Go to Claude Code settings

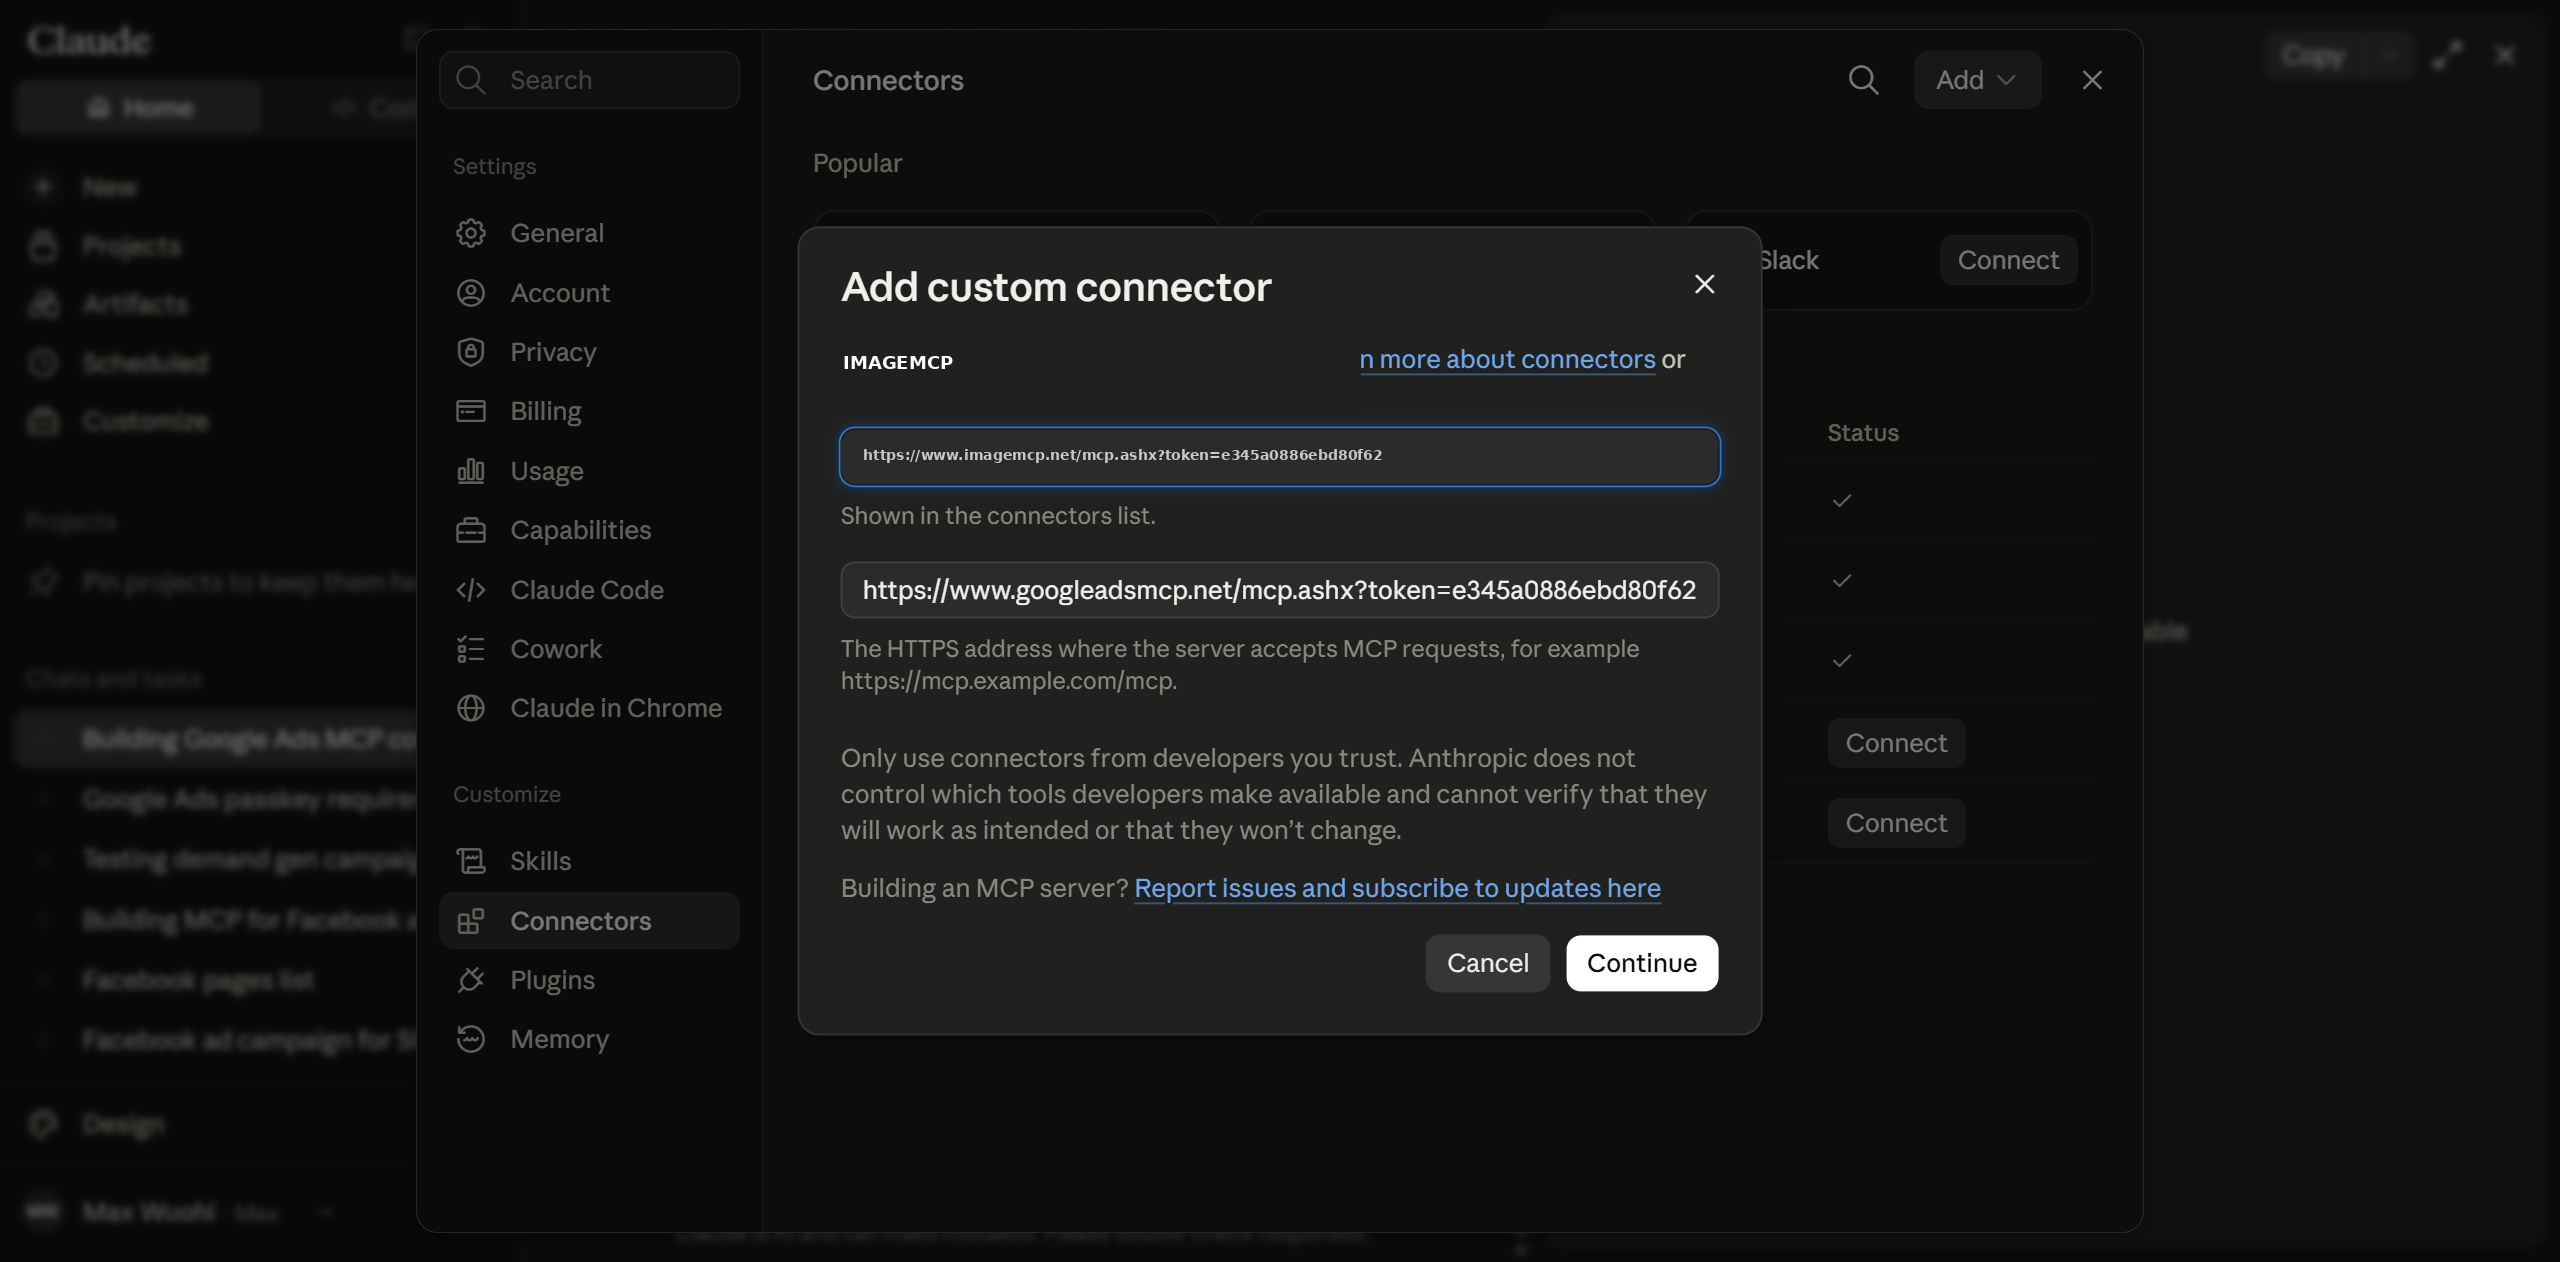coord(589,590)
